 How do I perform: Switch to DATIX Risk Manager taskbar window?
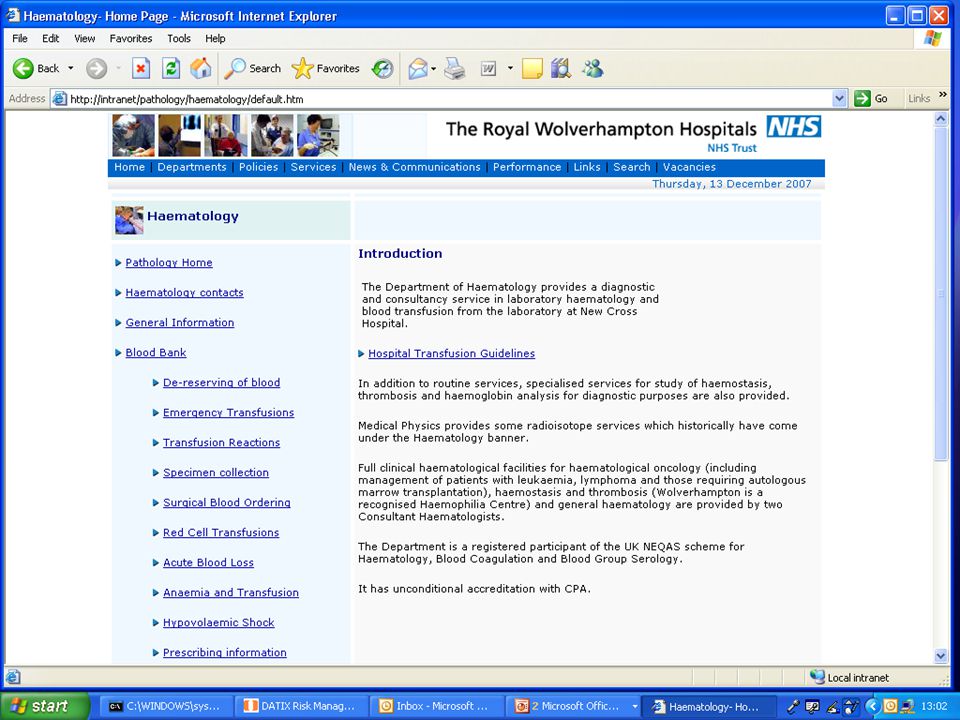[x=301, y=706]
